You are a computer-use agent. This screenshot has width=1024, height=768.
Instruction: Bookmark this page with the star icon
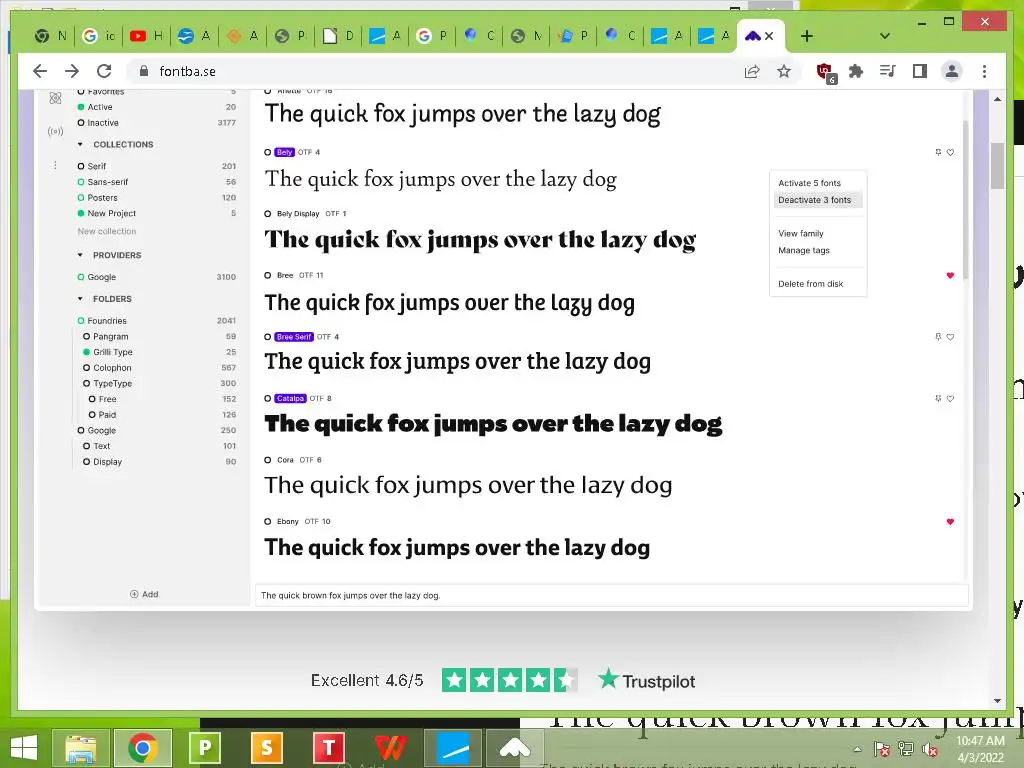click(784, 71)
